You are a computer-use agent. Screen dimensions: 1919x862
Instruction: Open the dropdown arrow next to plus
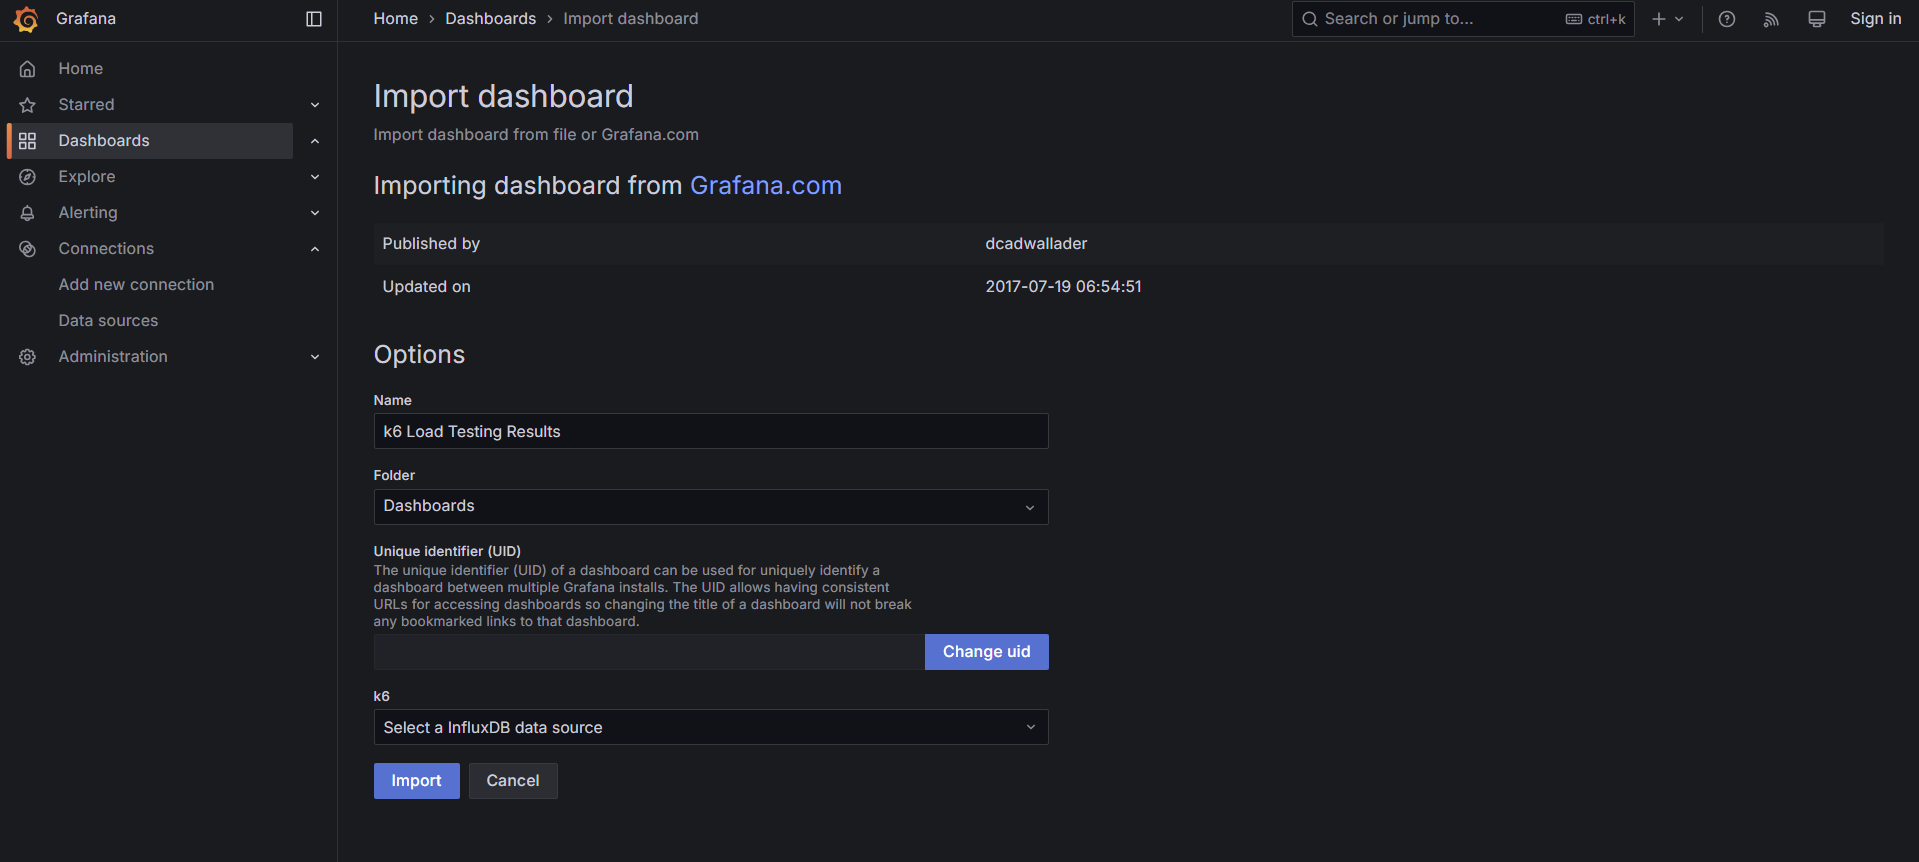tap(1679, 19)
